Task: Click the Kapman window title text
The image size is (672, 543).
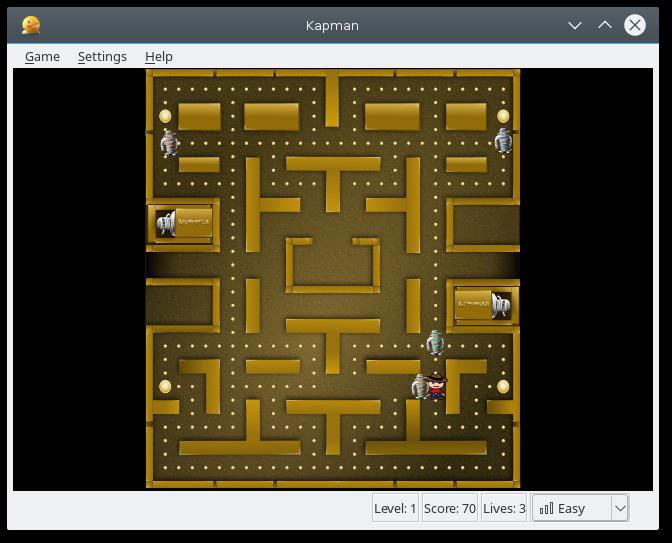Action: pos(332,26)
